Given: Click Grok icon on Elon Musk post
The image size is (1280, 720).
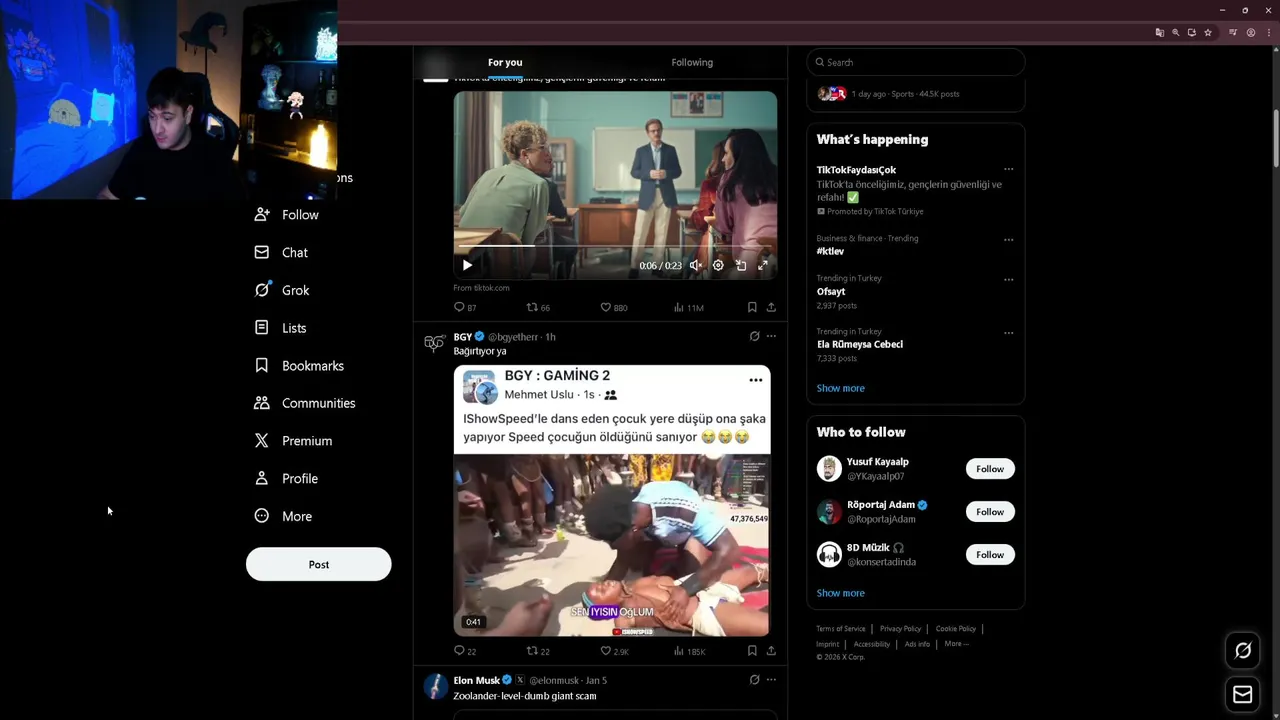Looking at the screenshot, I should (754, 680).
